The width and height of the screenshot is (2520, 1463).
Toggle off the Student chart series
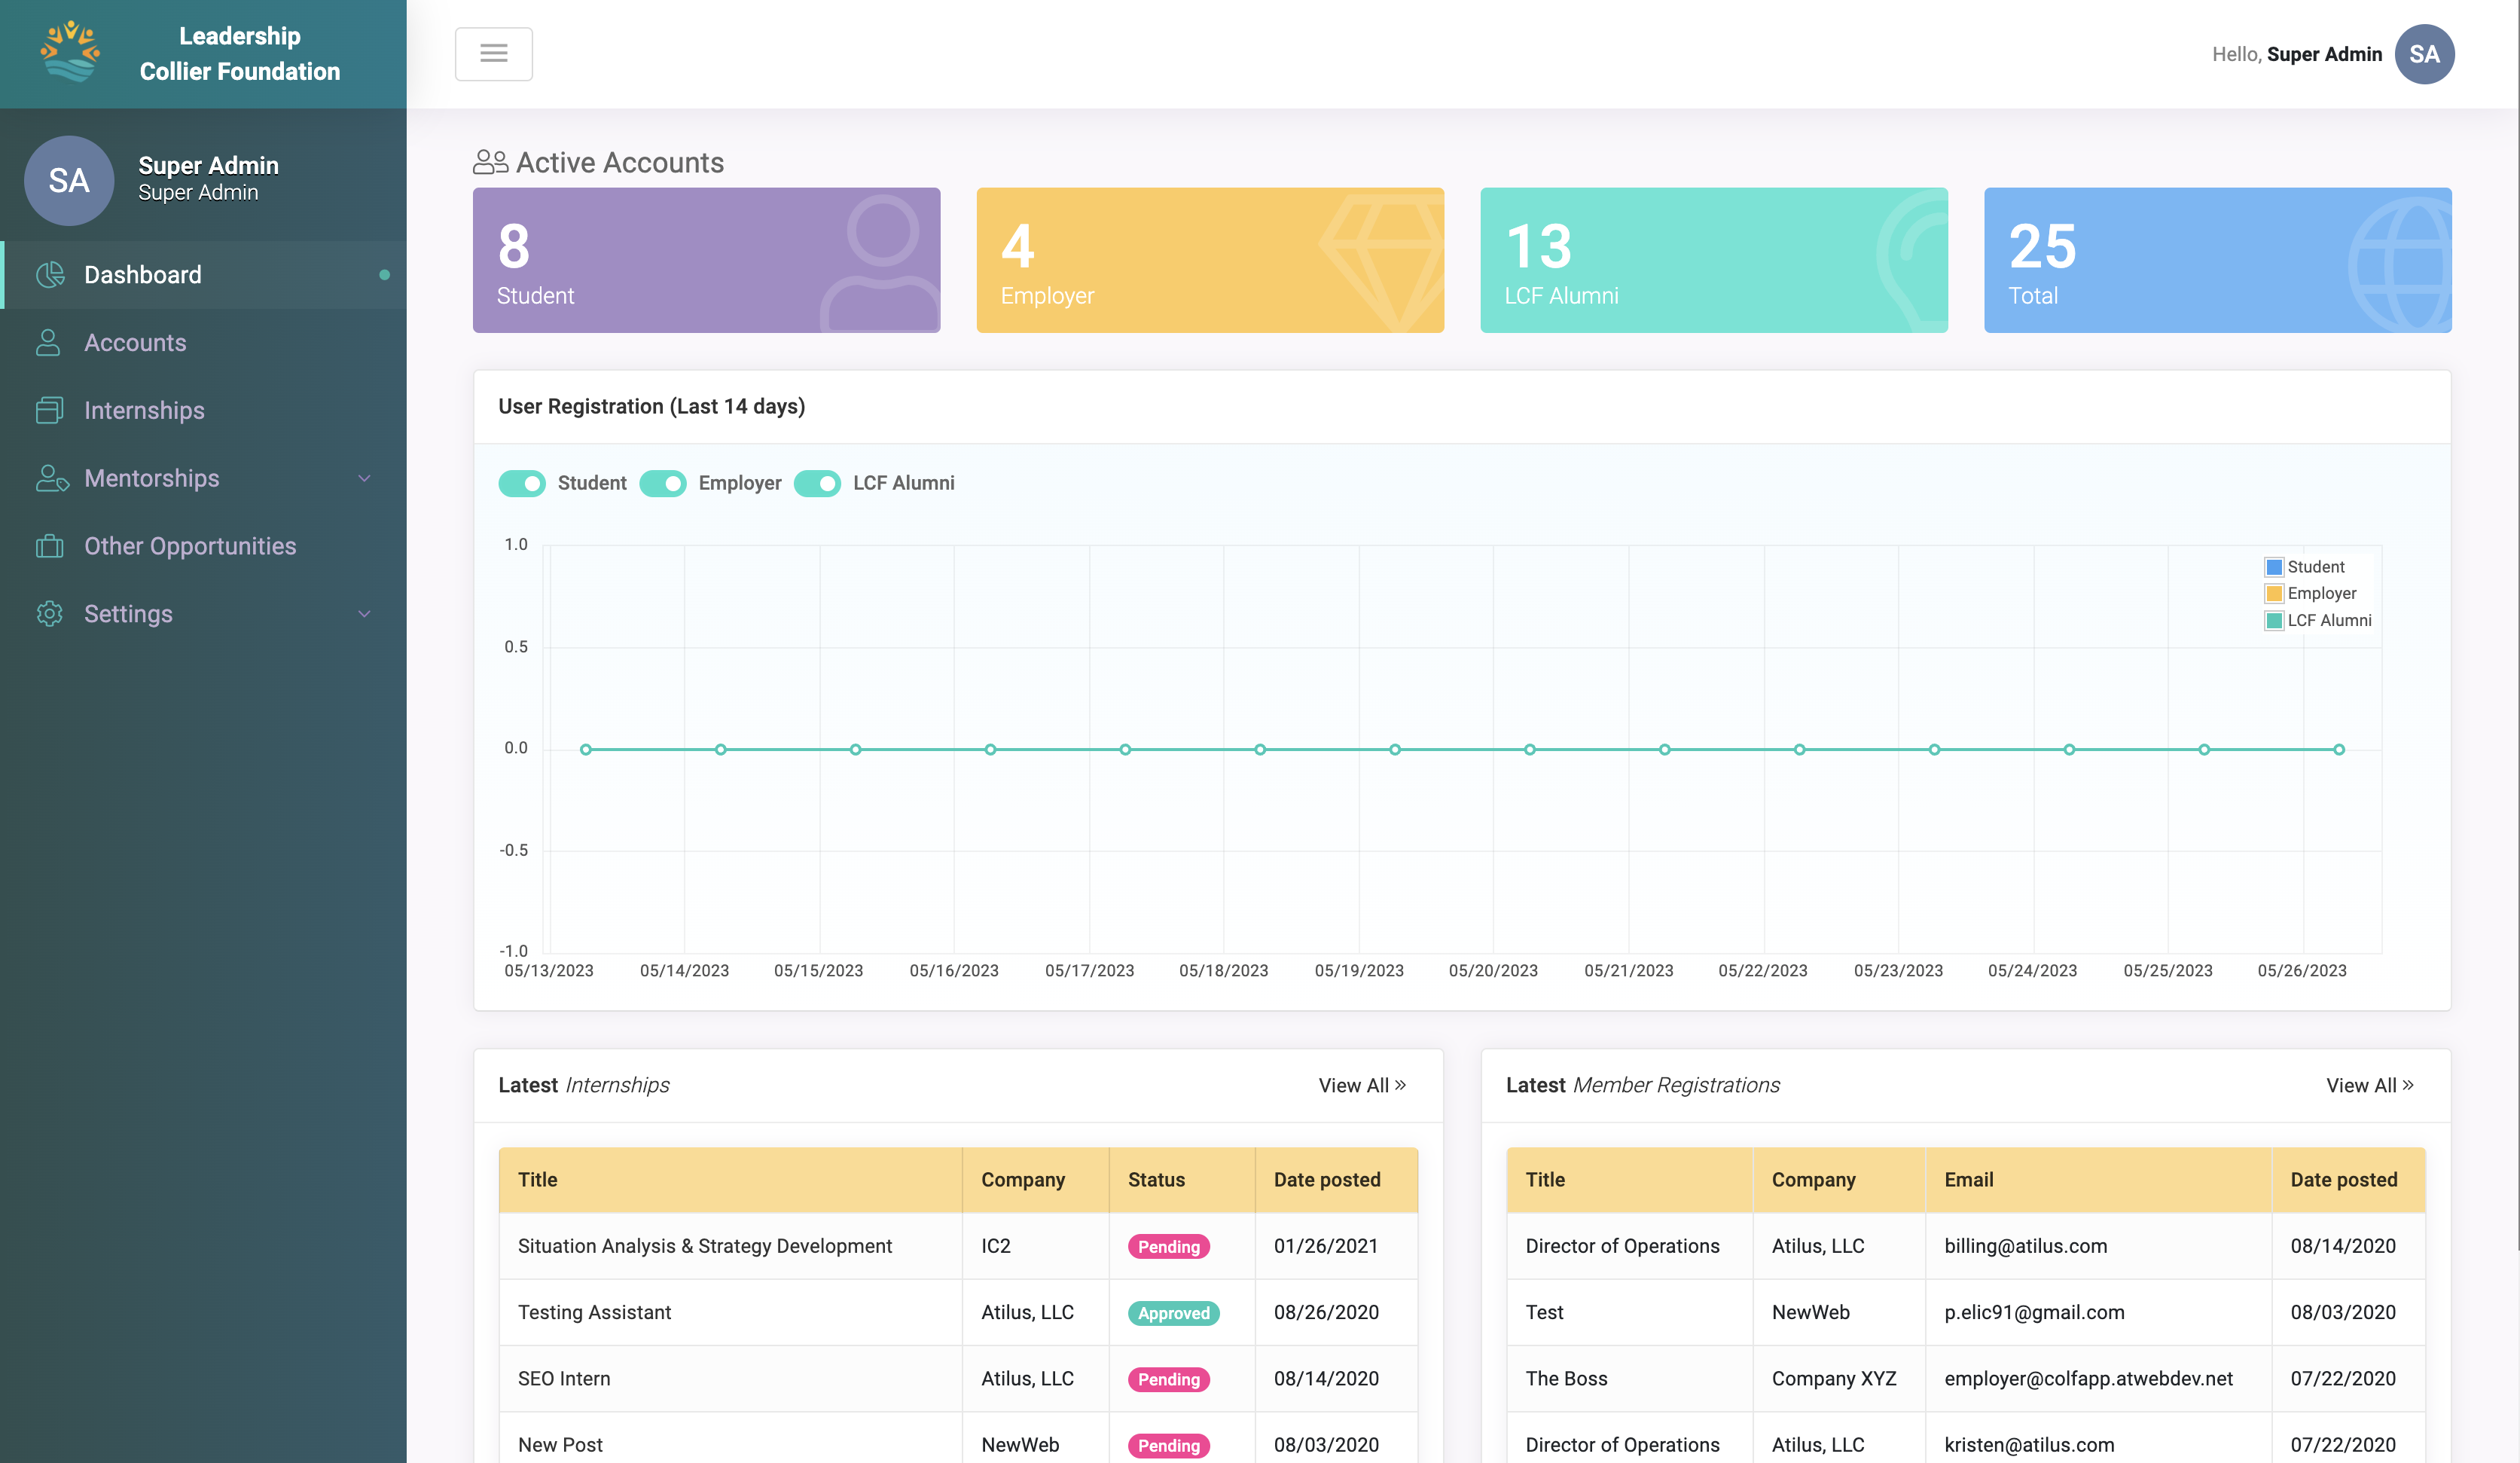(x=522, y=483)
